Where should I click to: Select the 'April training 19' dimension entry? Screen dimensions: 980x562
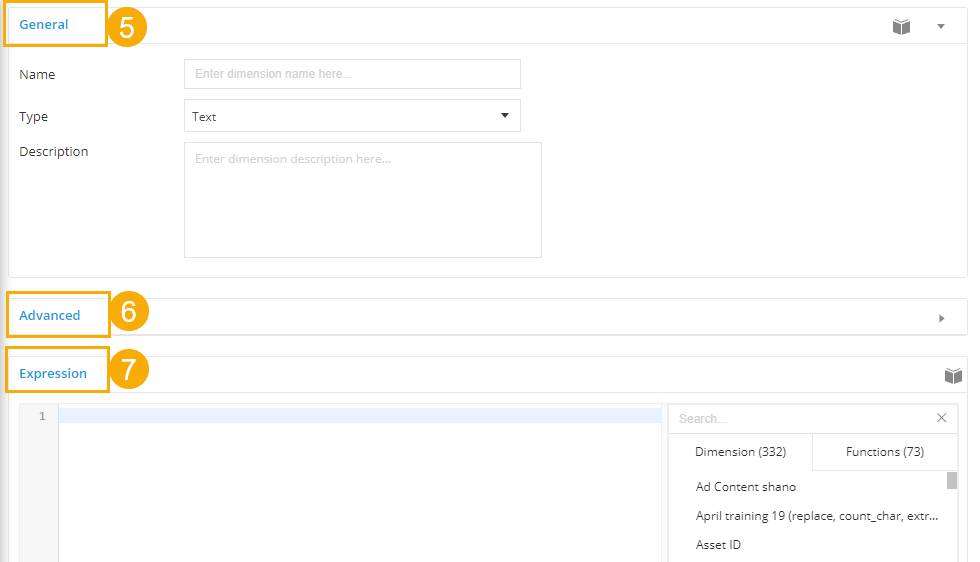coord(817,516)
